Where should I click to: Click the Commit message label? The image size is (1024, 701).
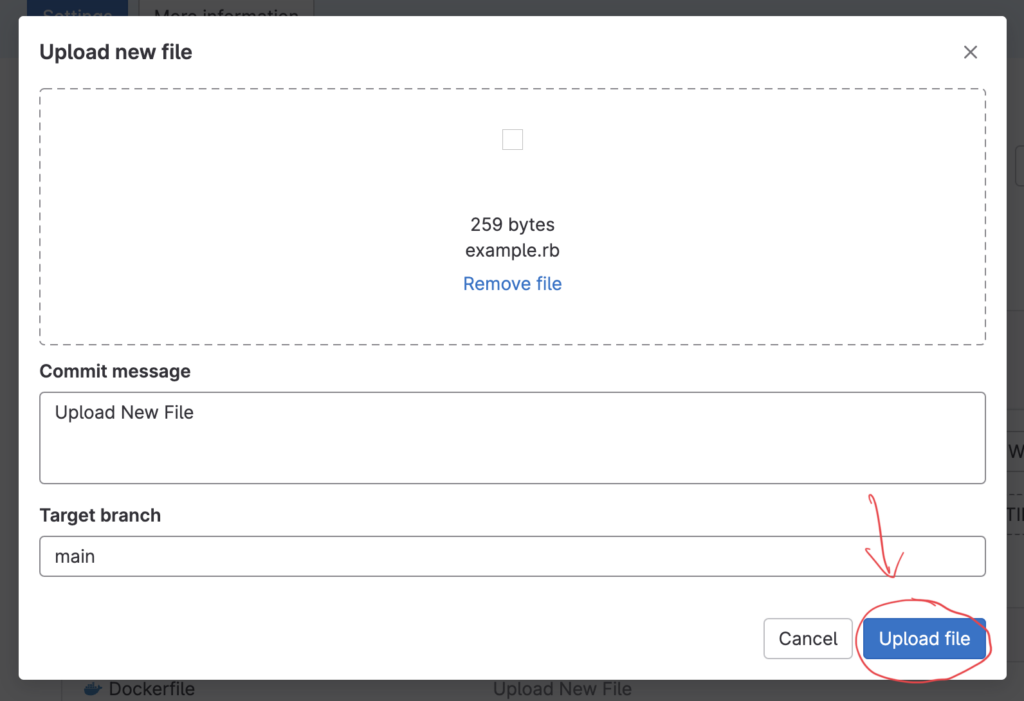click(115, 371)
